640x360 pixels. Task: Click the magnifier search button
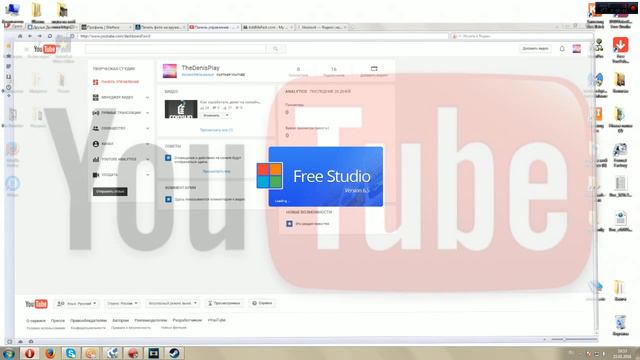(x=276, y=49)
